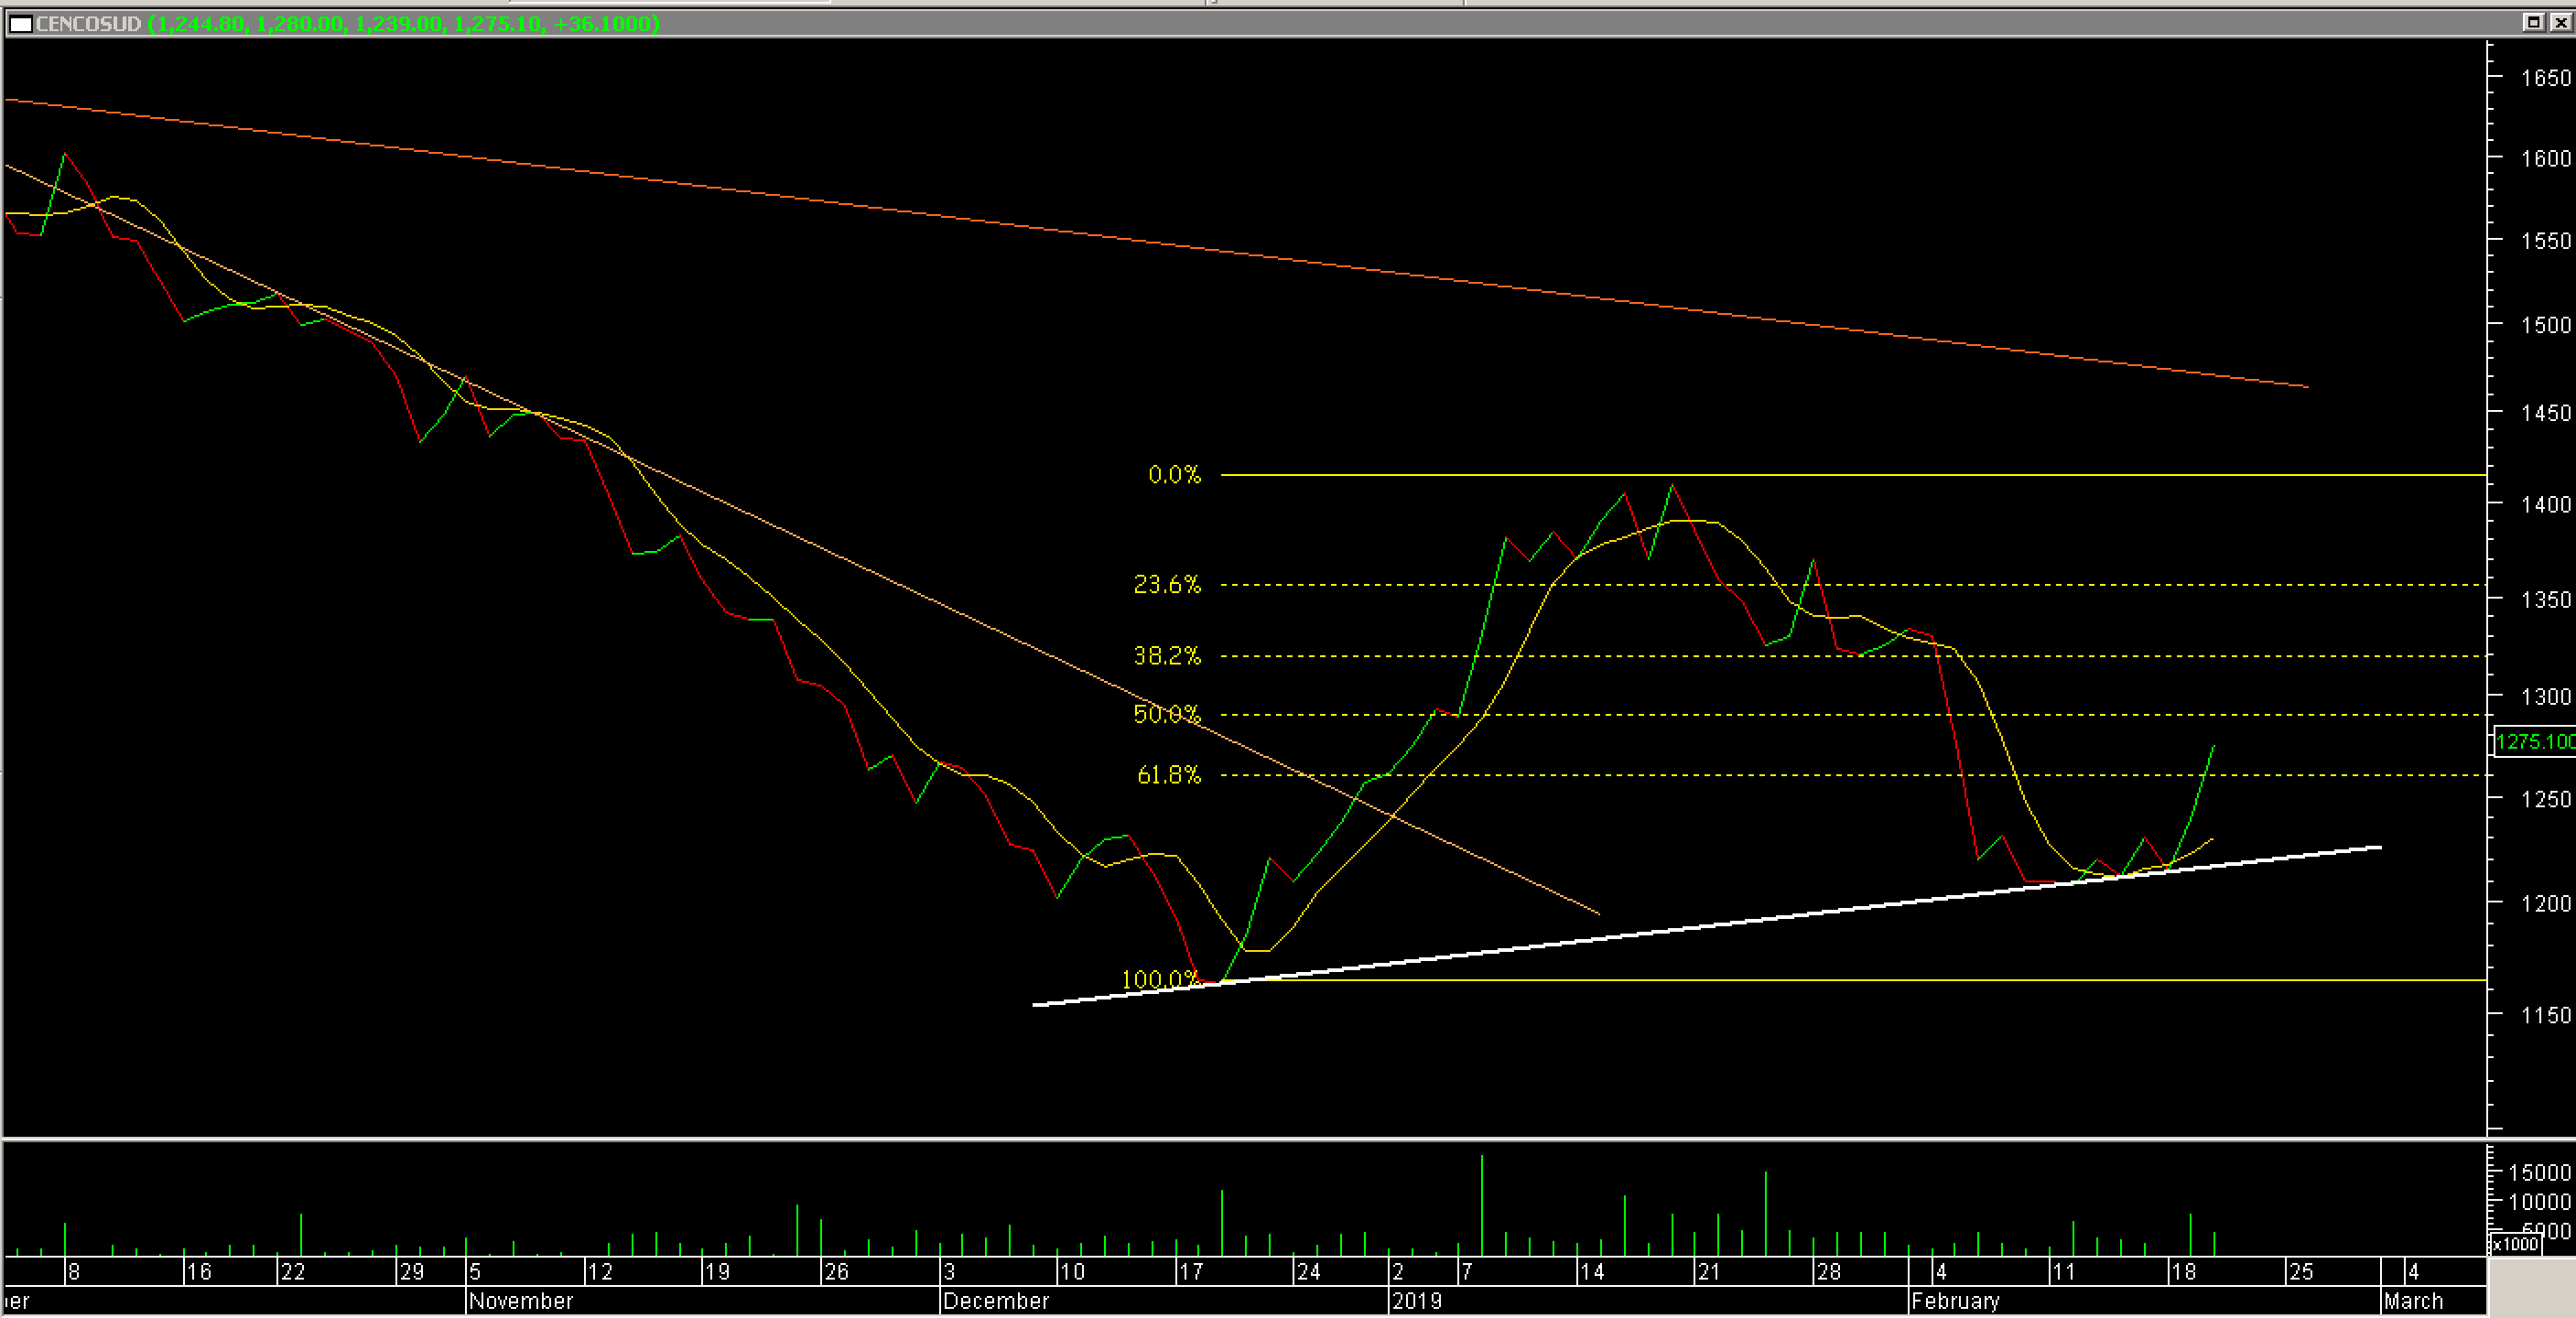This screenshot has width=2576, height=1318.
Task: Click the 1350 price axis label
Action: click(2545, 600)
